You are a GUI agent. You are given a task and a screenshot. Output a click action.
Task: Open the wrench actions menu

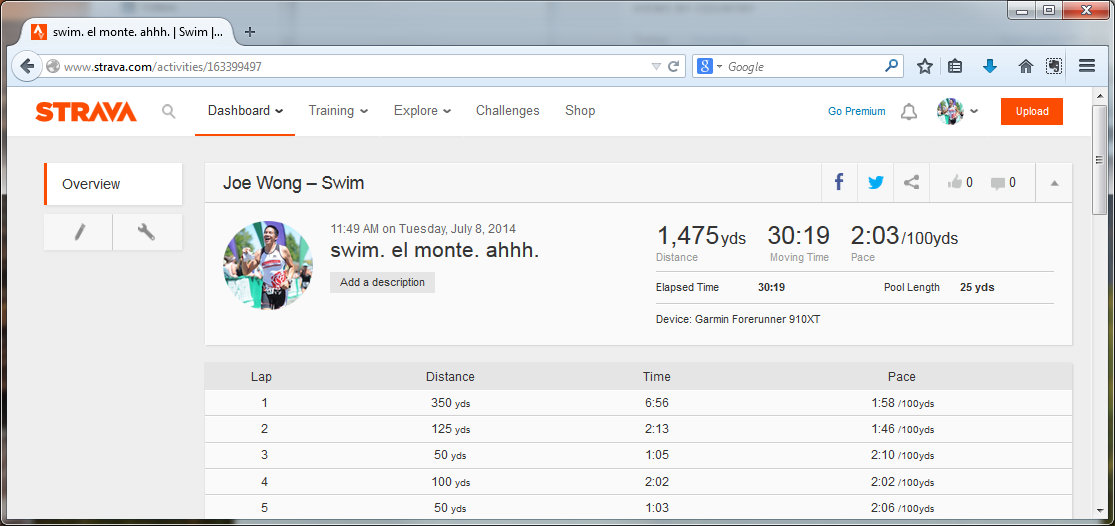tap(146, 232)
